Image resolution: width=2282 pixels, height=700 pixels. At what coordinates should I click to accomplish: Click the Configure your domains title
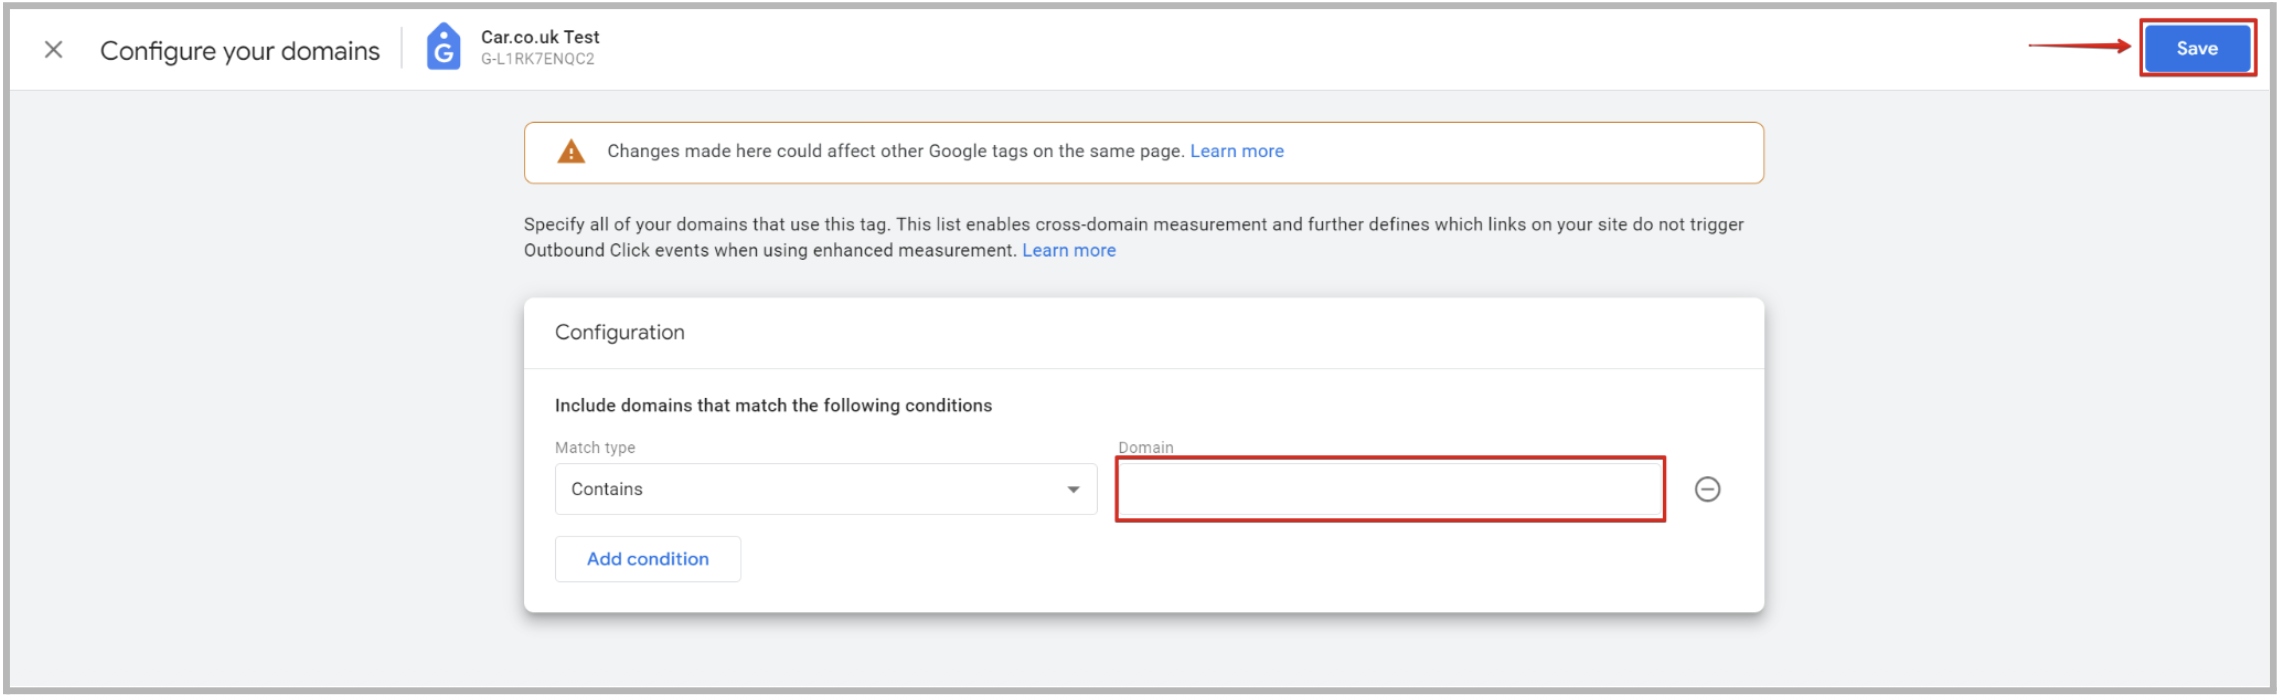click(x=240, y=51)
